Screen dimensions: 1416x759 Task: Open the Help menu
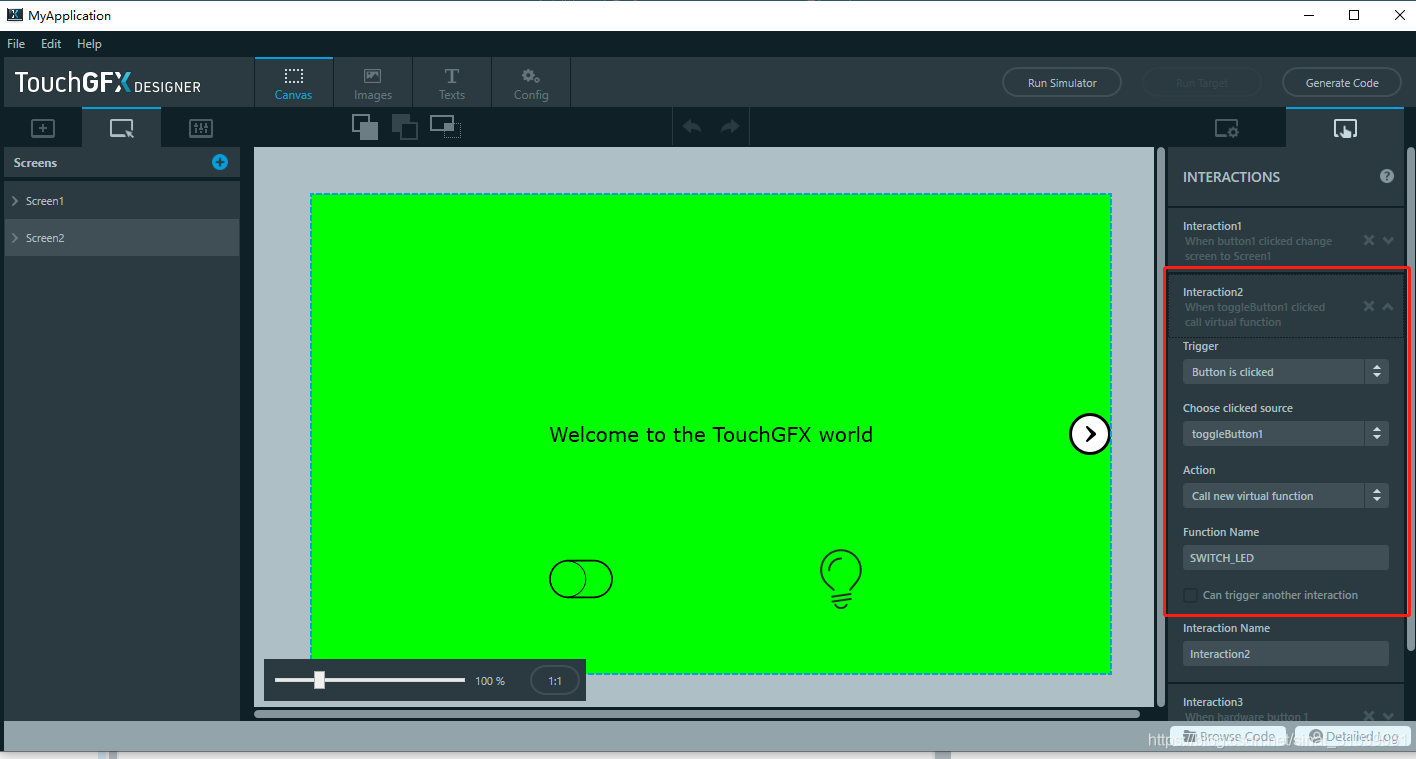point(89,44)
